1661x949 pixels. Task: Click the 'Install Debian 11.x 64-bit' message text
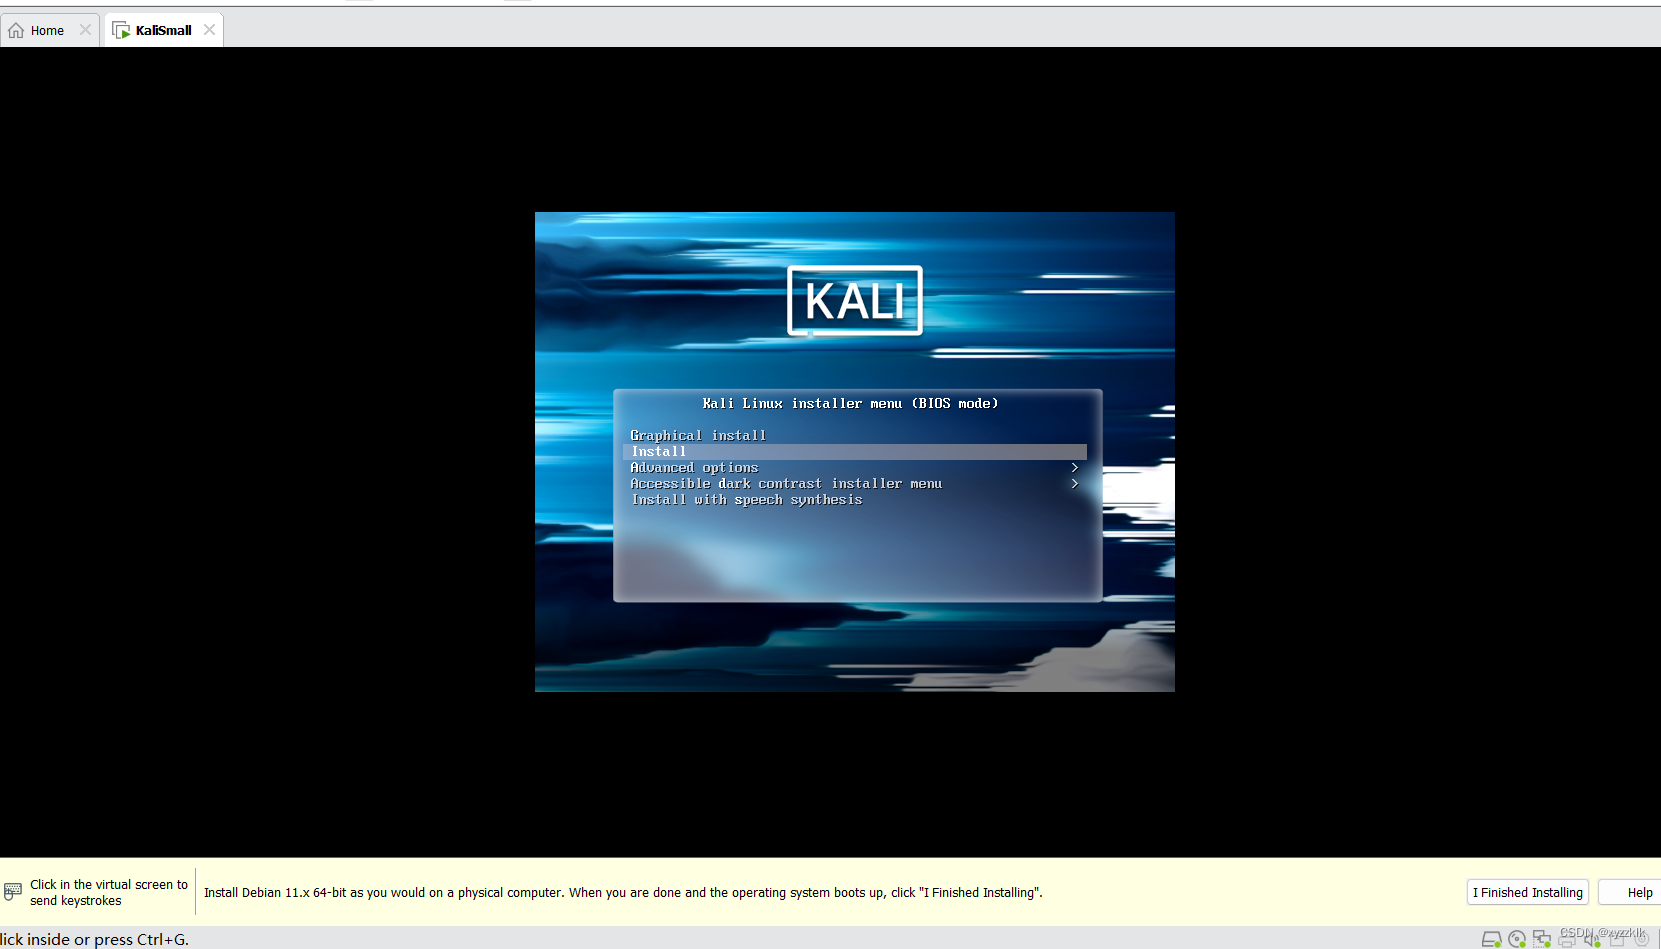click(x=623, y=892)
